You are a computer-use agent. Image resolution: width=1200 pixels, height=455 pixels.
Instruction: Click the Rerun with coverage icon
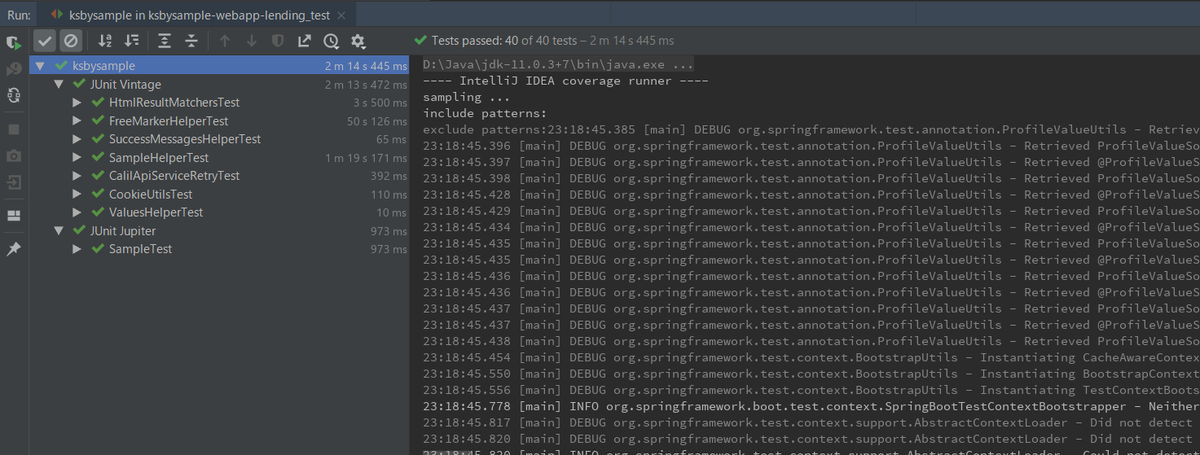tap(14, 43)
